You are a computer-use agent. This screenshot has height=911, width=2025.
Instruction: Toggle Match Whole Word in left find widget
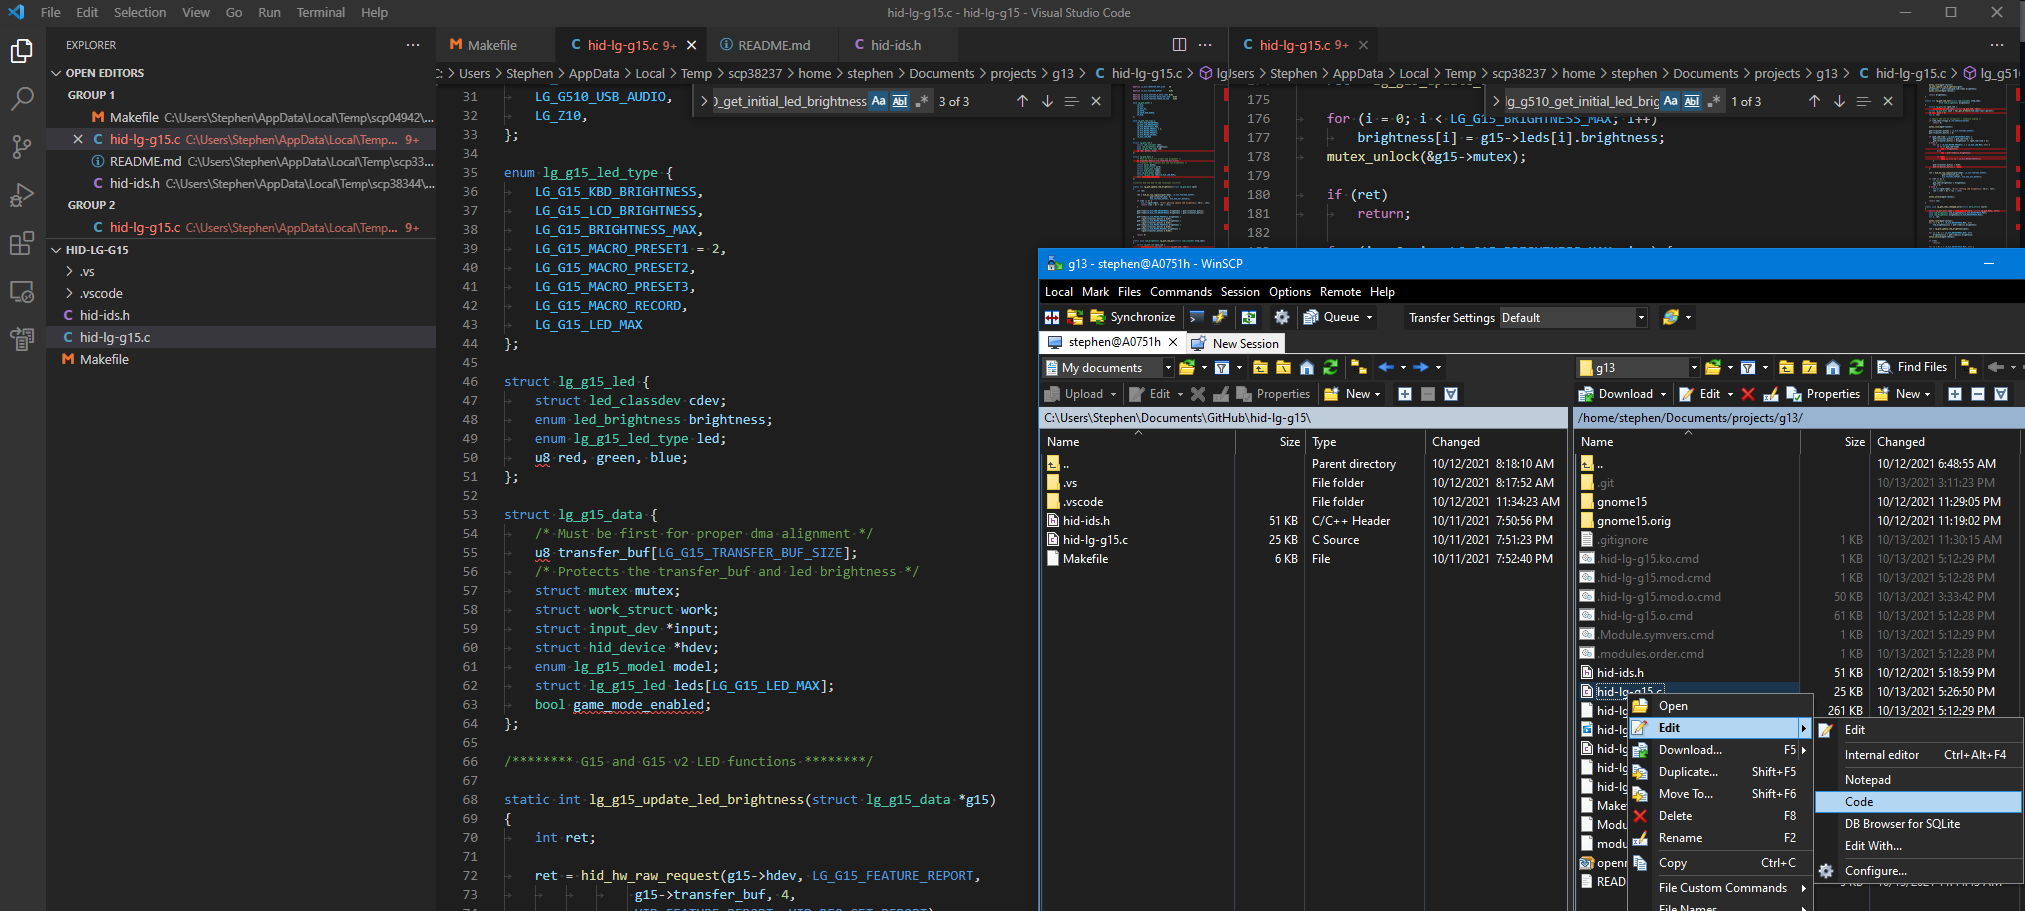(x=900, y=101)
